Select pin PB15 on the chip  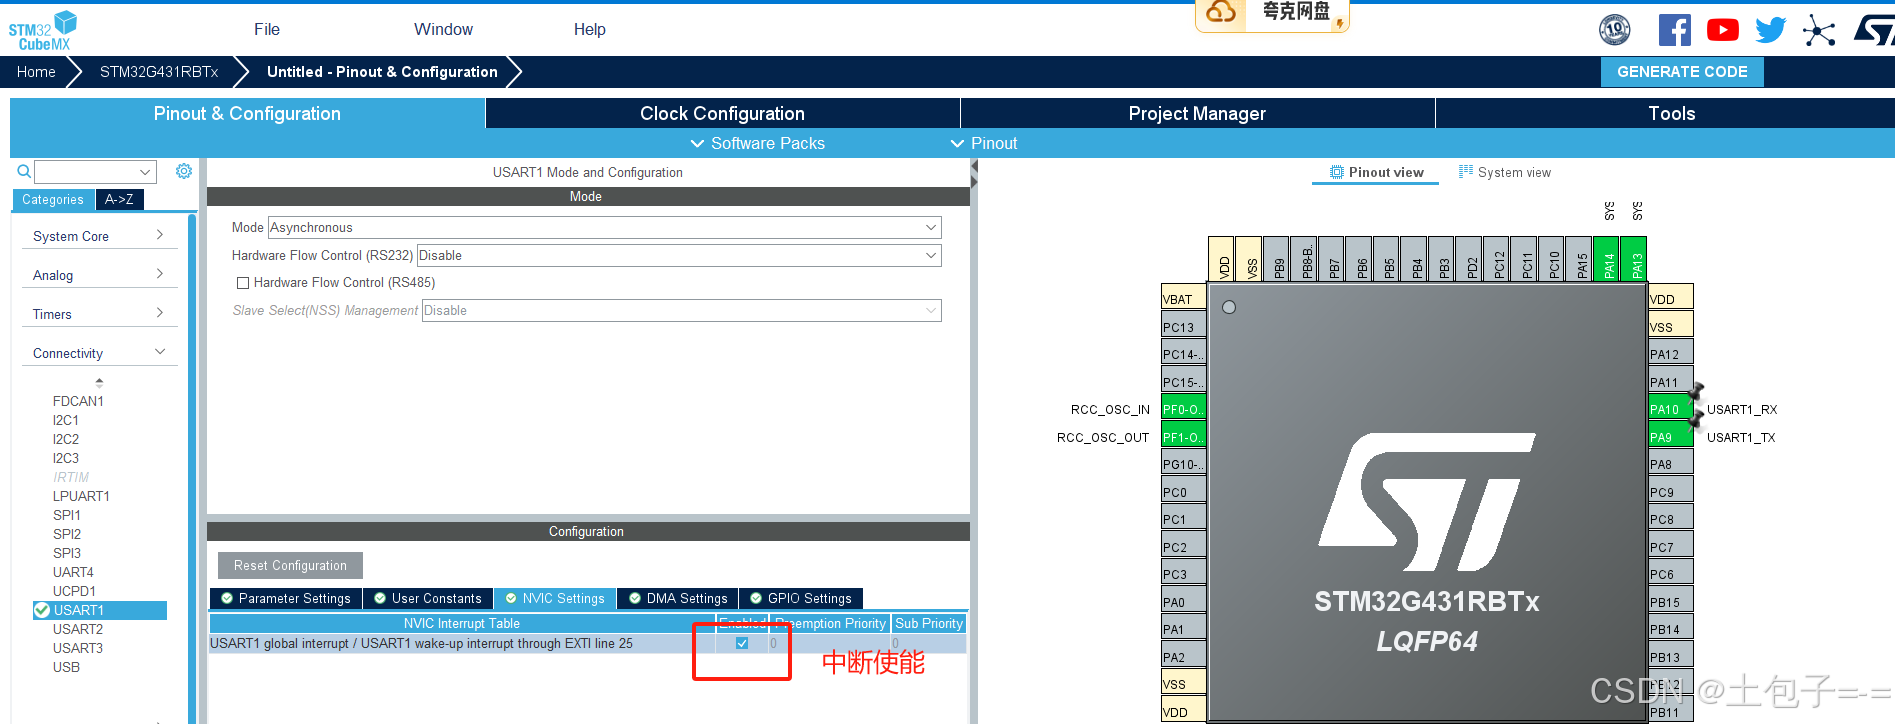(x=1670, y=602)
